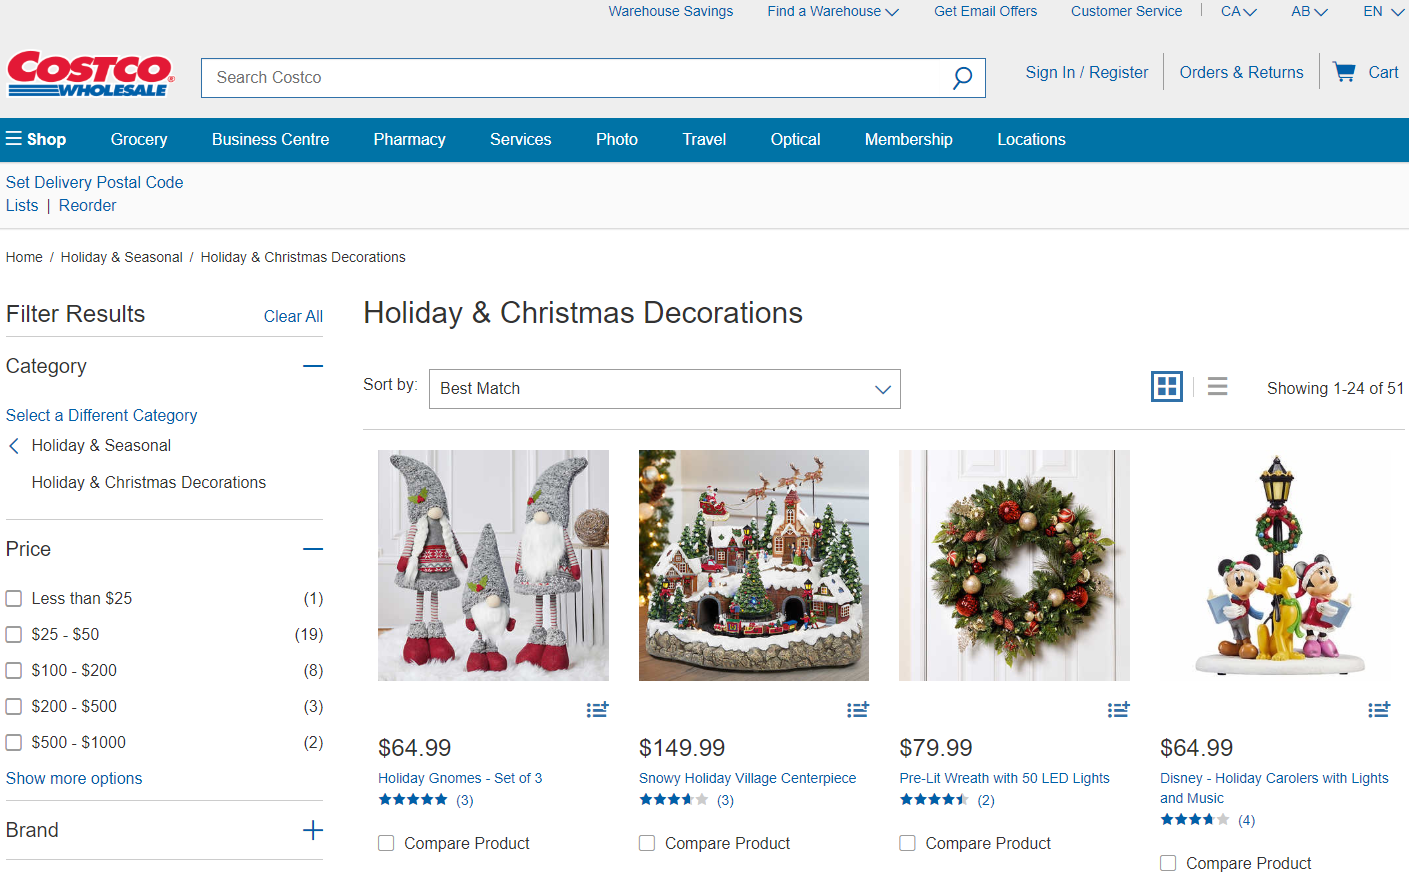Open the Grocery menu
The height and width of the screenshot is (875, 1409).
click(139, 140)
